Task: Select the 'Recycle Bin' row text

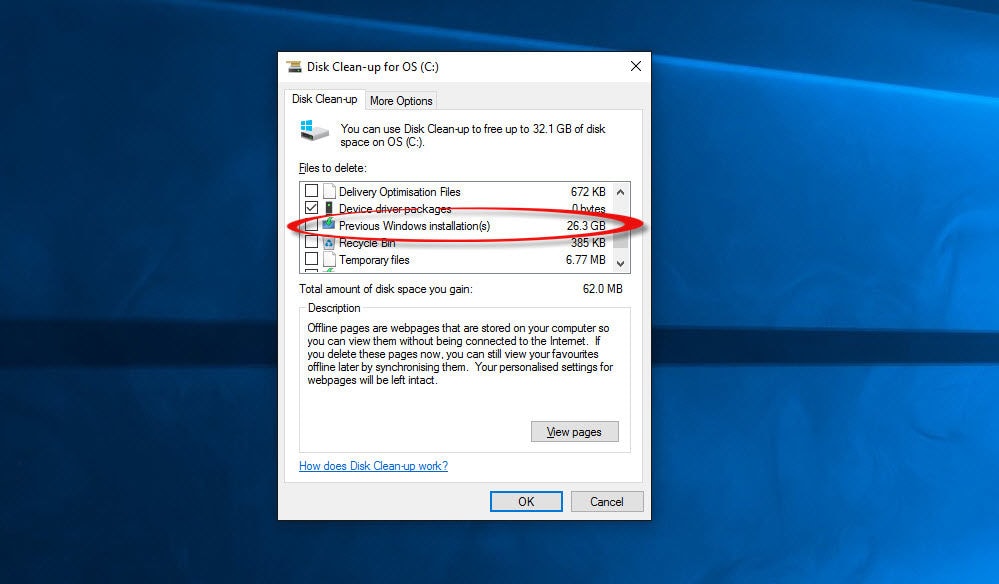Action: click(367, 243)
